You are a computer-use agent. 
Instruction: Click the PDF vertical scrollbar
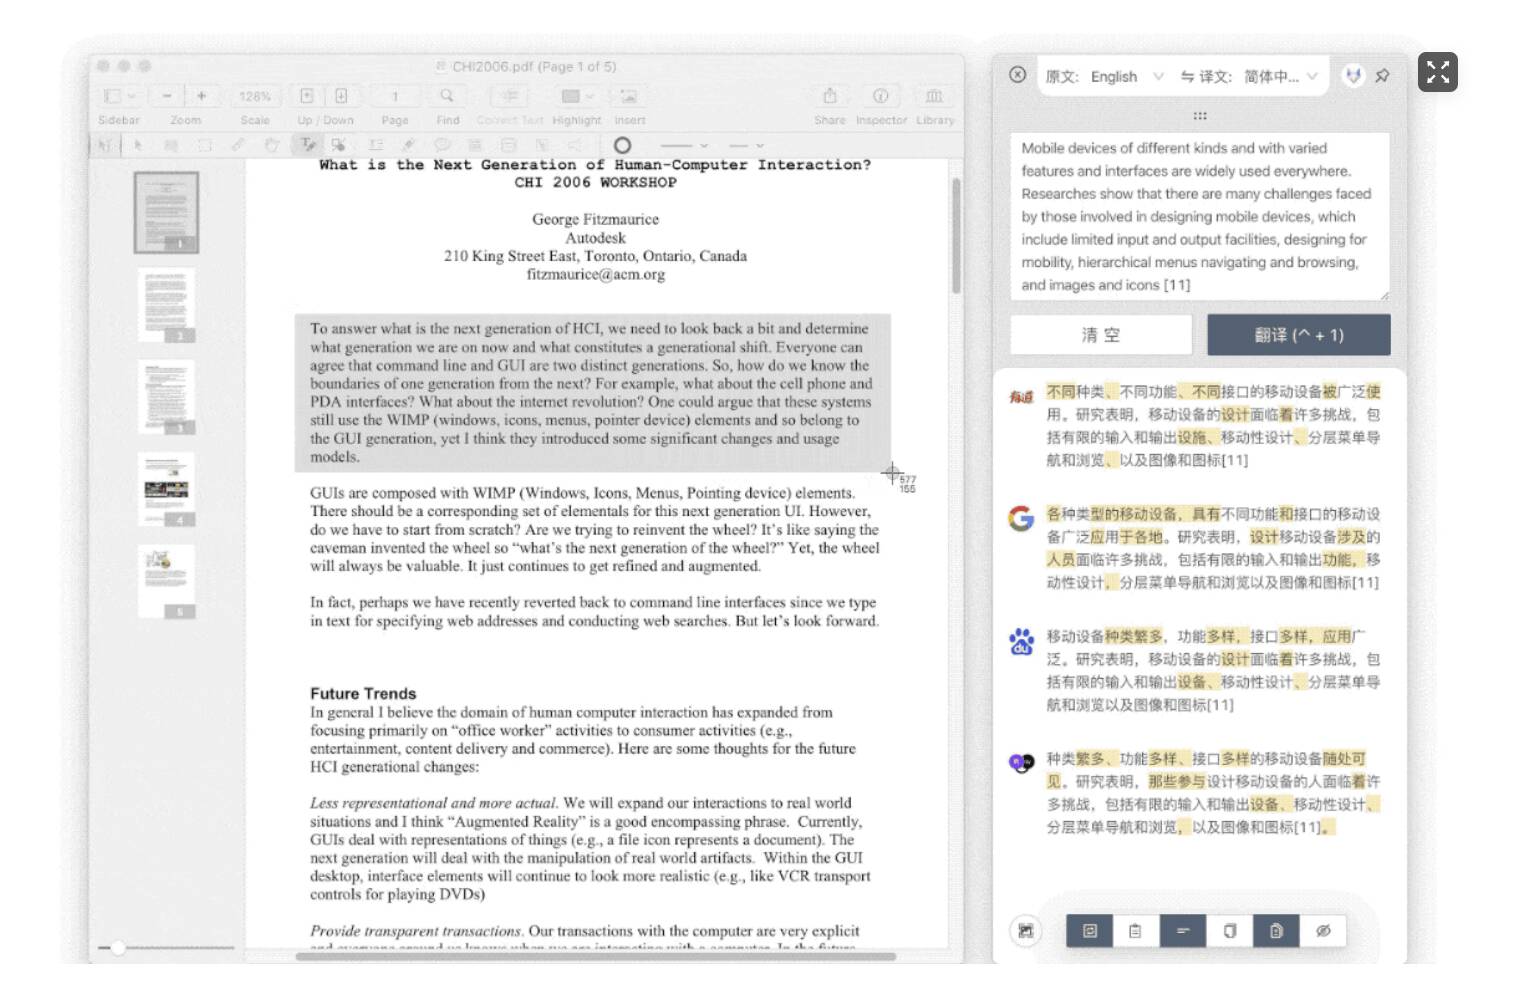tap(956, 236)
